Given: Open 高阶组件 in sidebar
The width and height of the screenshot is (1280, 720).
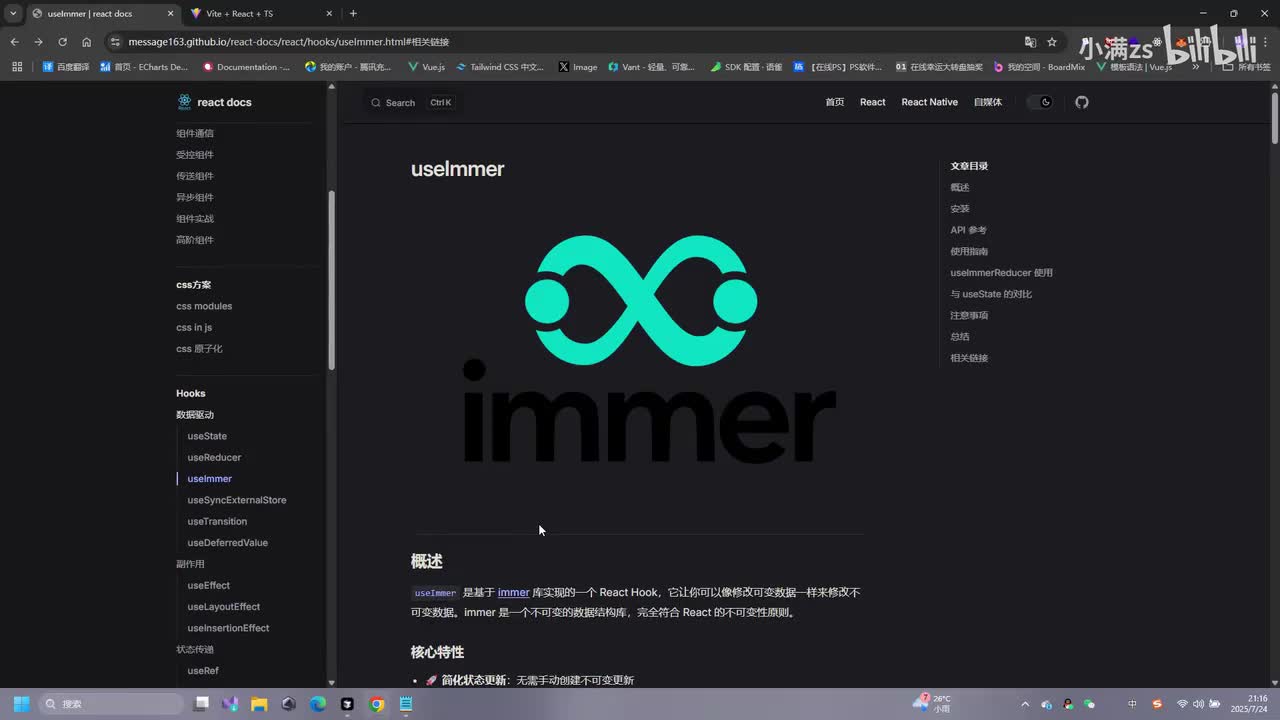Looking at the screenshot, I should coord(195,240).
